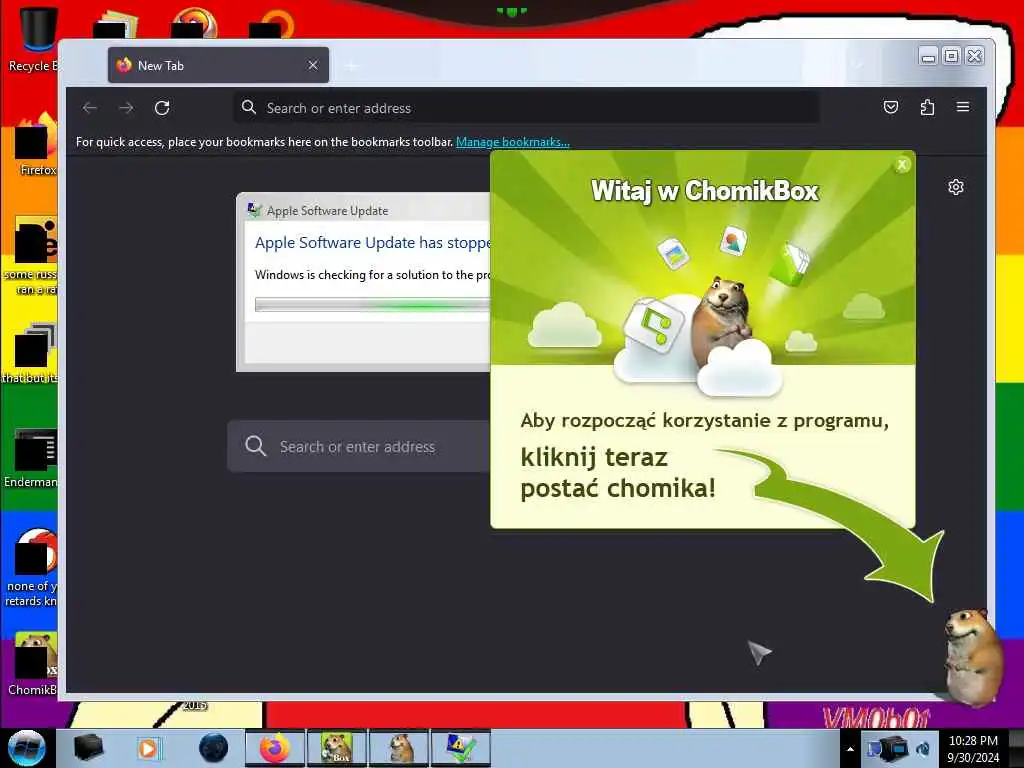
Task: Click the Apple Software Update dialog title
Action: (327, 211)
